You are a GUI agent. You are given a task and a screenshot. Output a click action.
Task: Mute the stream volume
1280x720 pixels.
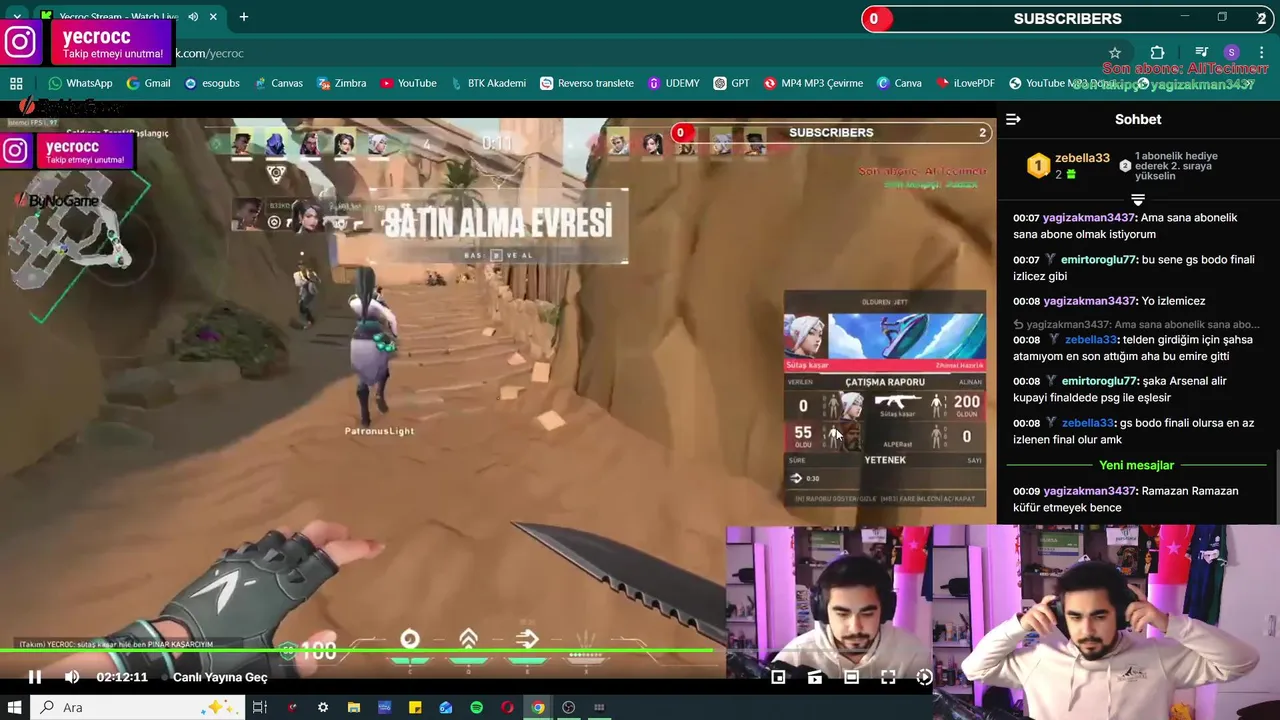(x=72, y=677)
